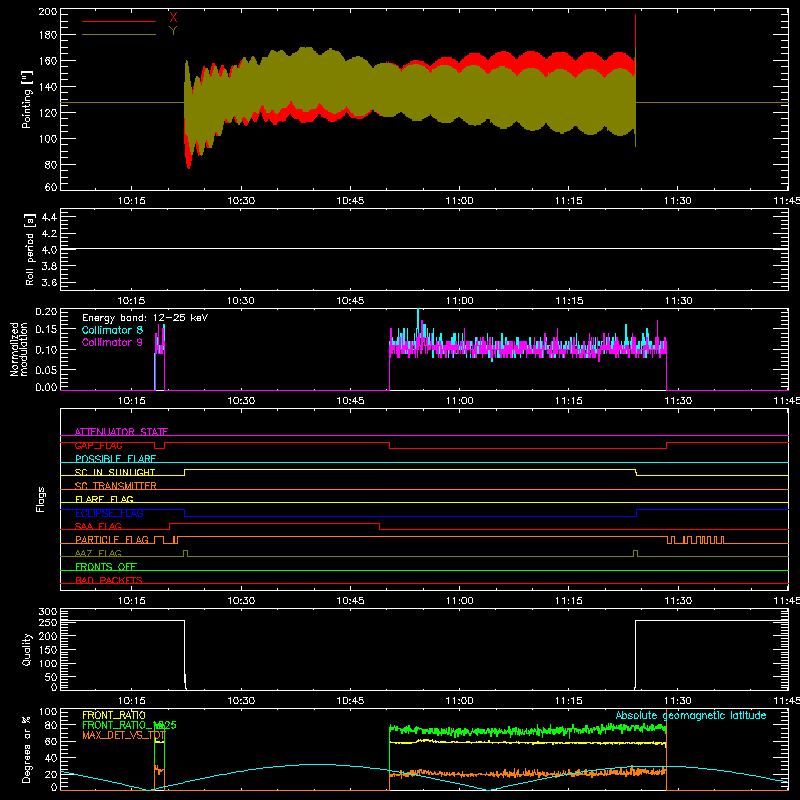Click the orange MAX_DET_VS_TOT legend label
Screen dimensions: 800x800
tap(123, 735)
